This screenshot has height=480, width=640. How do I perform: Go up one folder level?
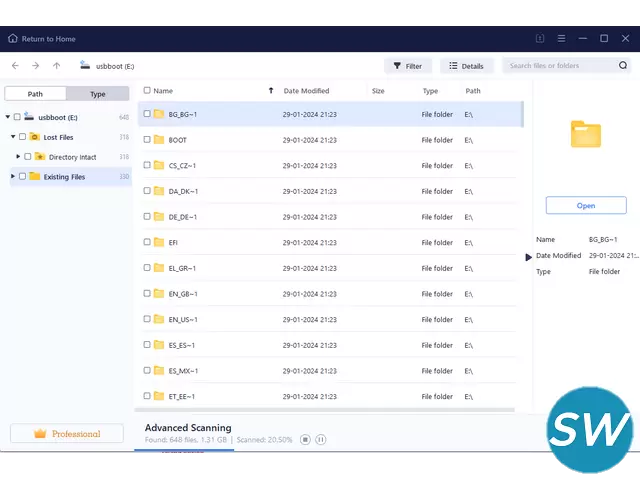(x=57, y=66)
